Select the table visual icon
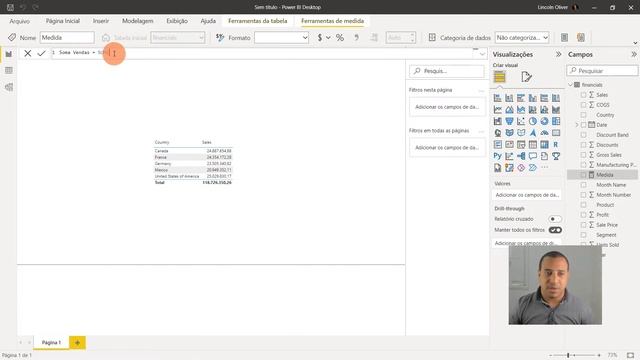This screenshot has height=360, width=640. tap(533, 144)
